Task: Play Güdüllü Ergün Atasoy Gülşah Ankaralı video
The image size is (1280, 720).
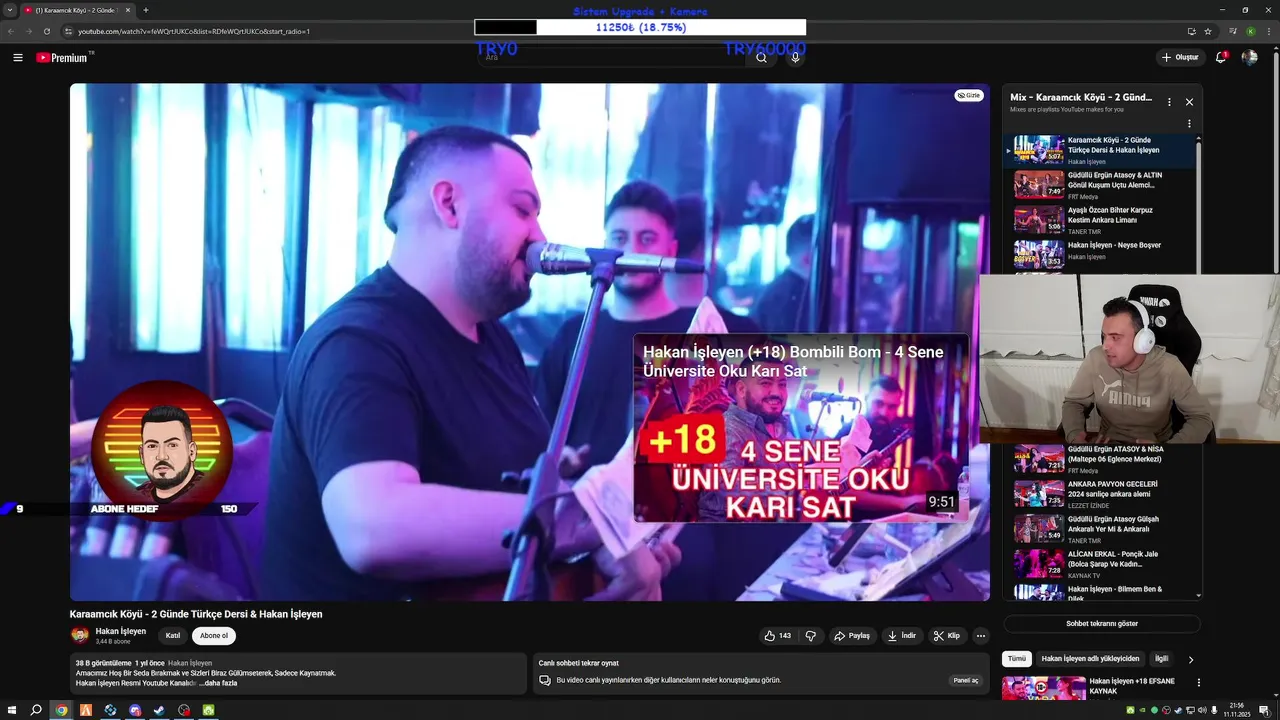Action: pos(1100,529)
